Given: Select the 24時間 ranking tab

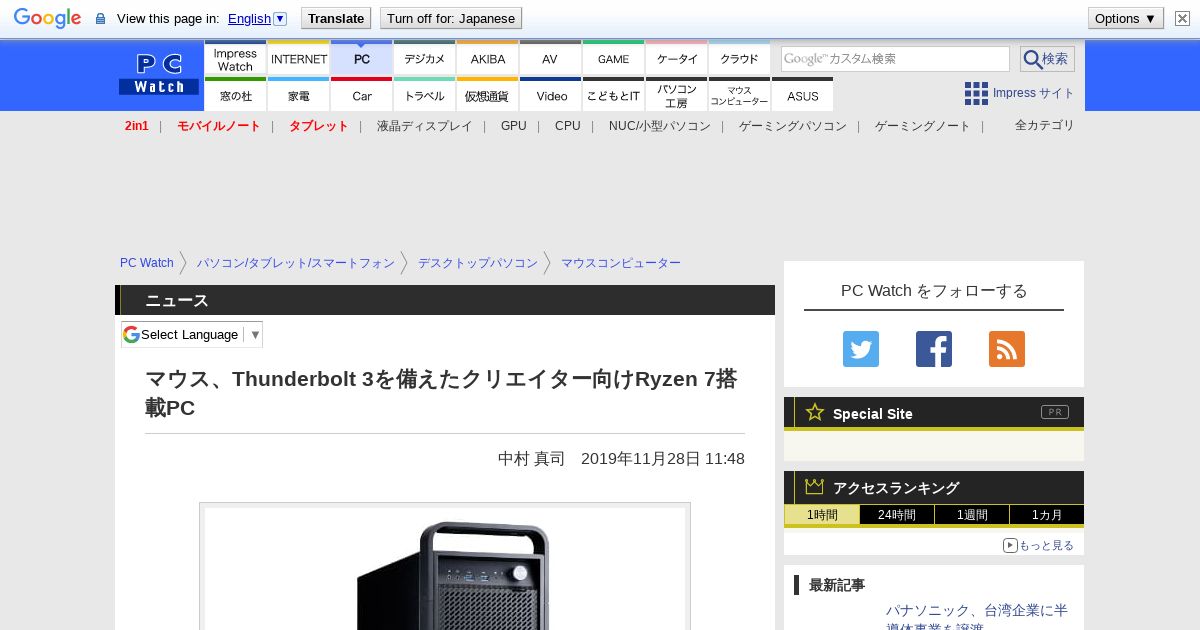Looking at the screenshot, I should coord(897,515).
